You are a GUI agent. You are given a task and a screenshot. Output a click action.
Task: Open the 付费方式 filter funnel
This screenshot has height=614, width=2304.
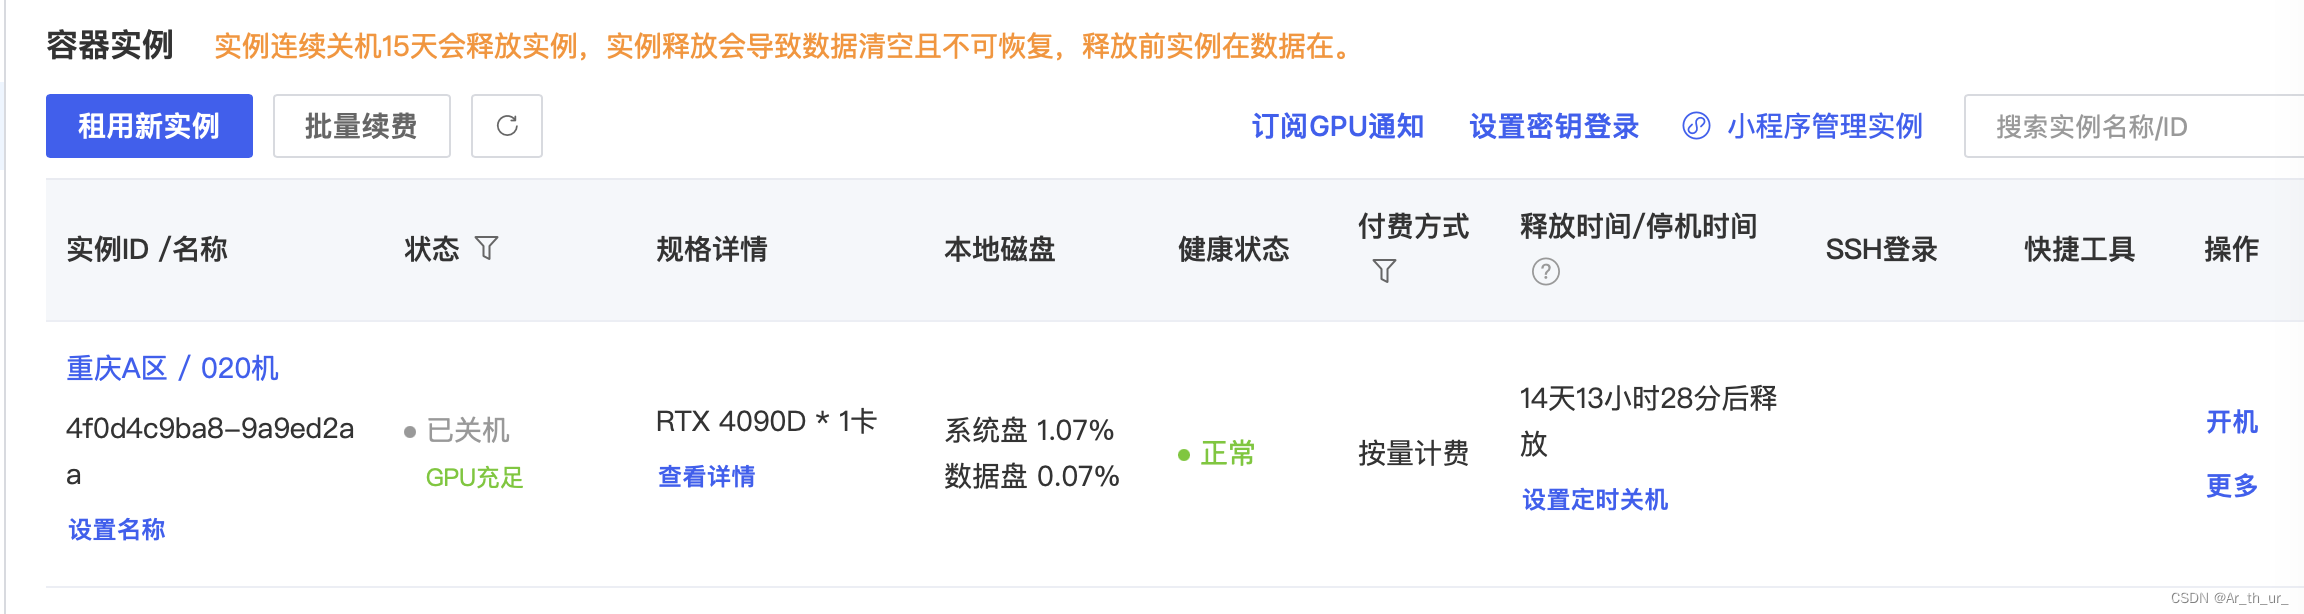coord(1384,271)
